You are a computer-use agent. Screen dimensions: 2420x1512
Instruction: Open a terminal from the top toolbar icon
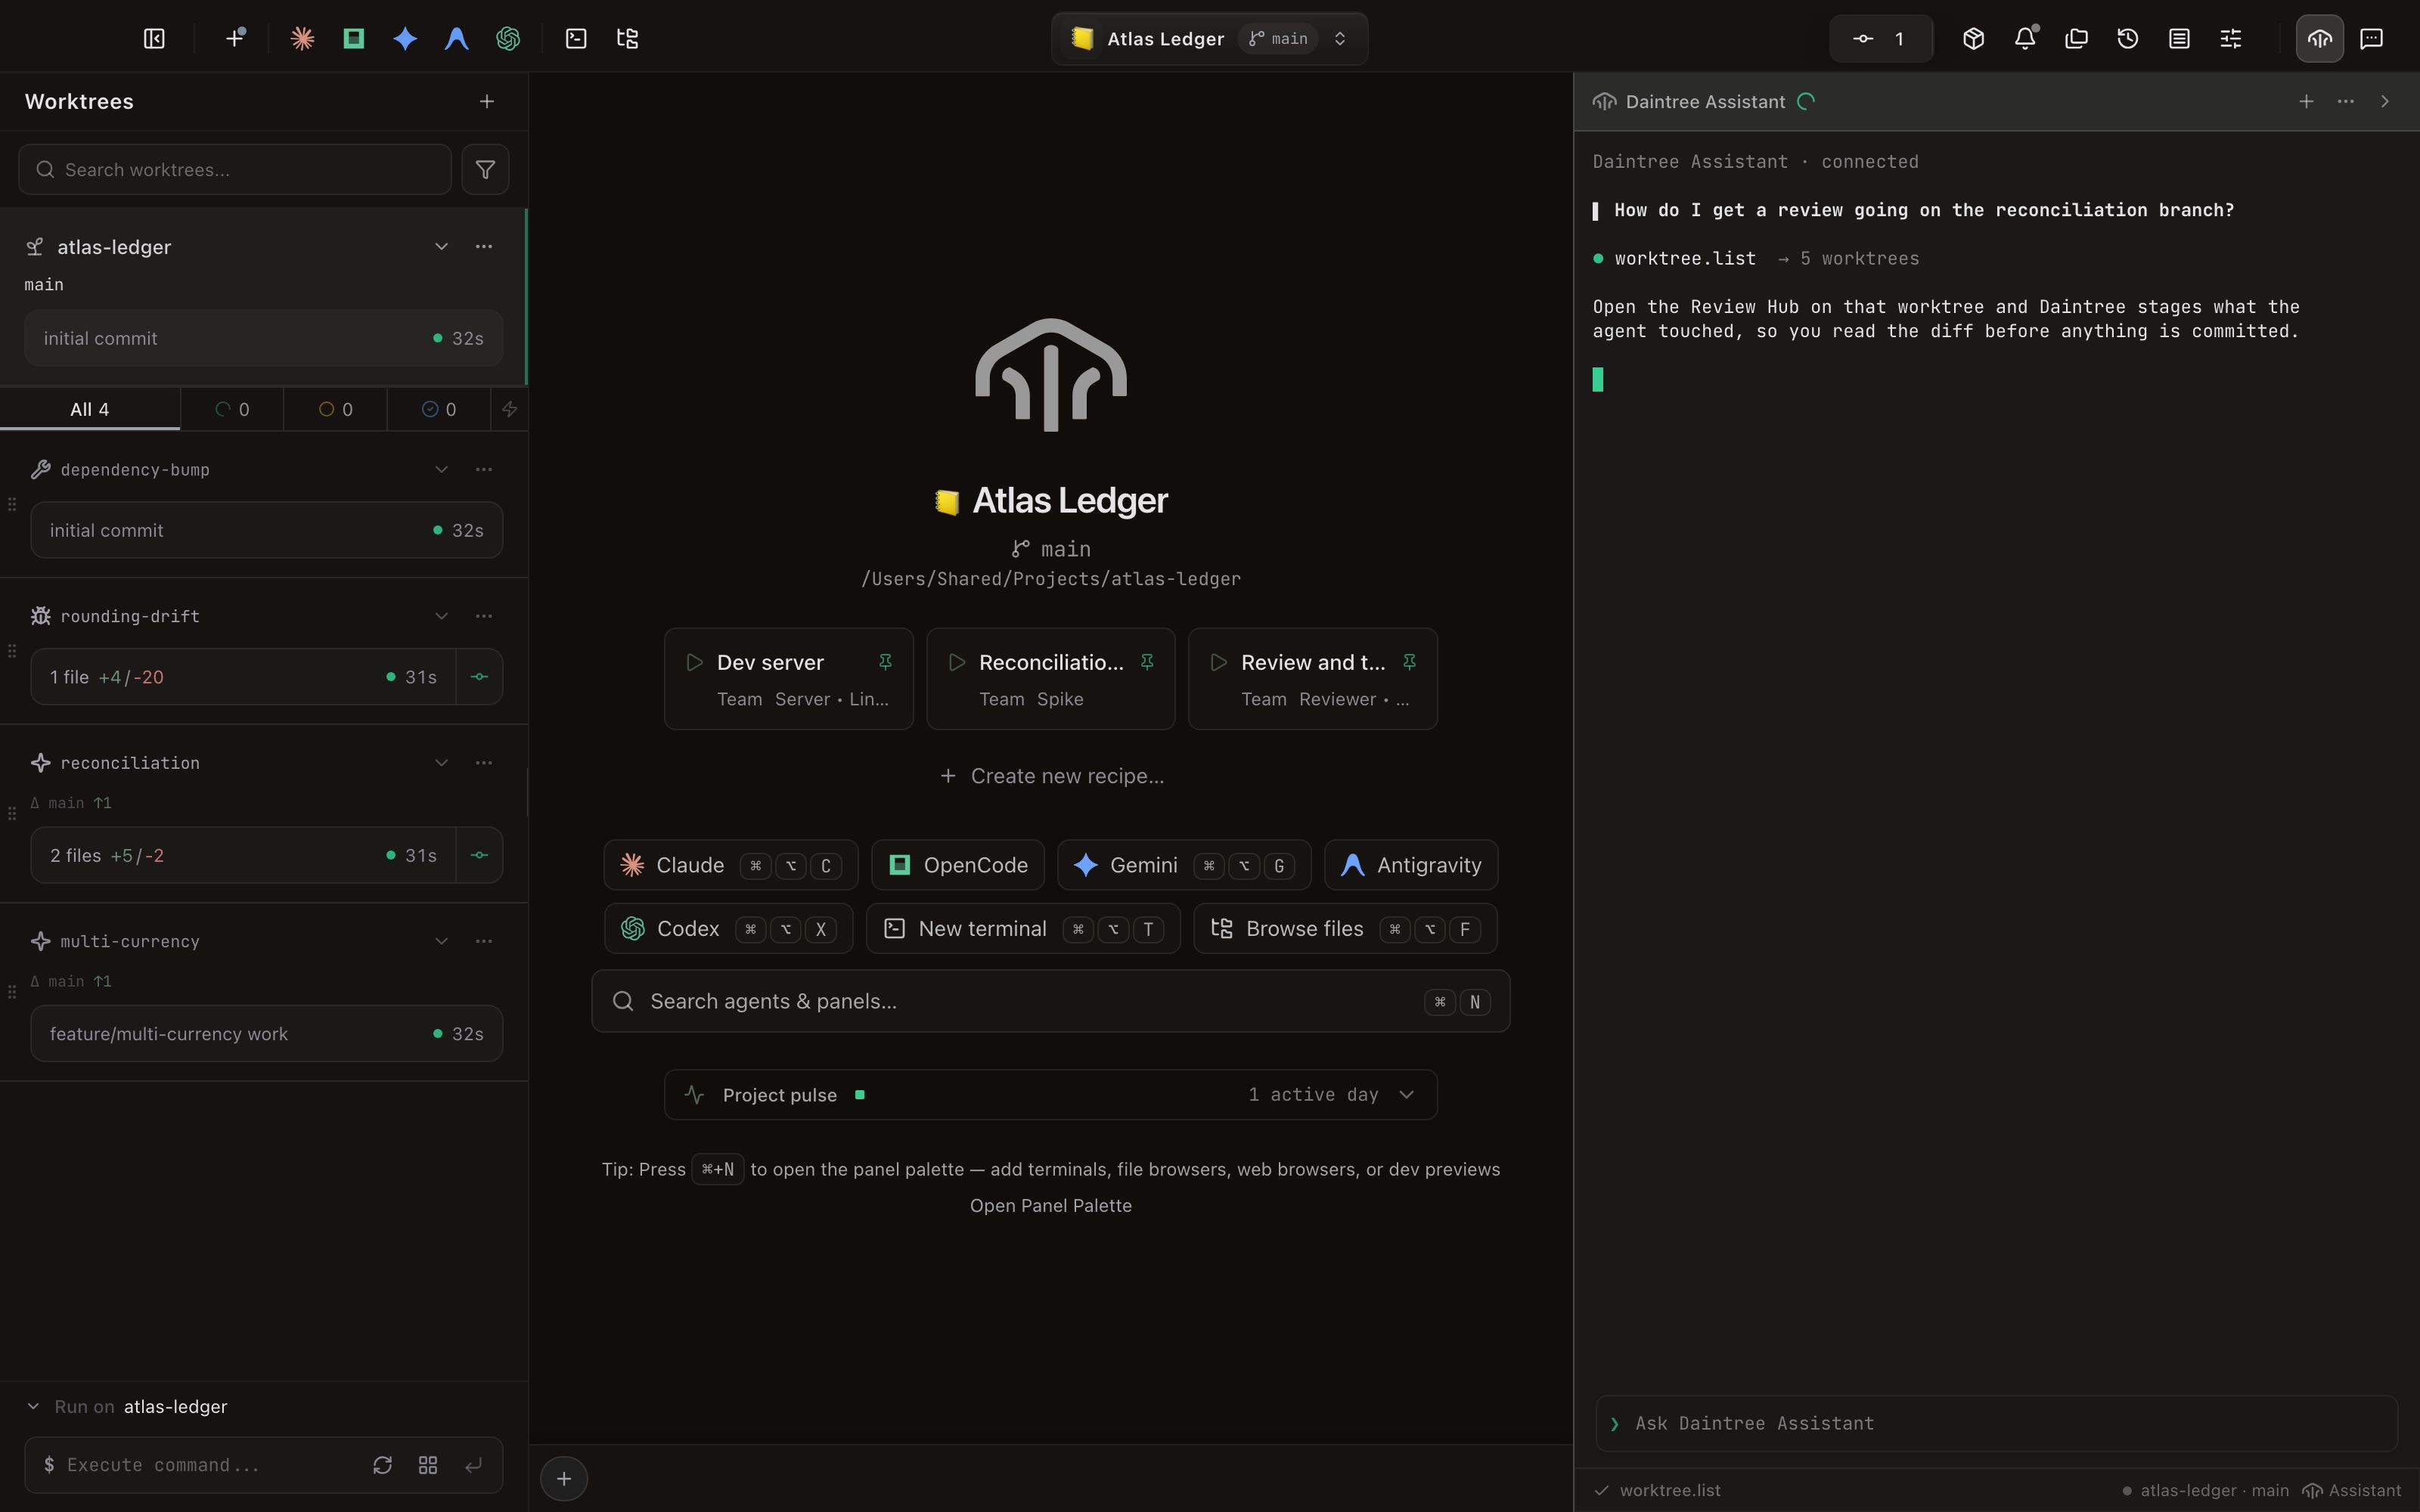(x=576, y=39)
